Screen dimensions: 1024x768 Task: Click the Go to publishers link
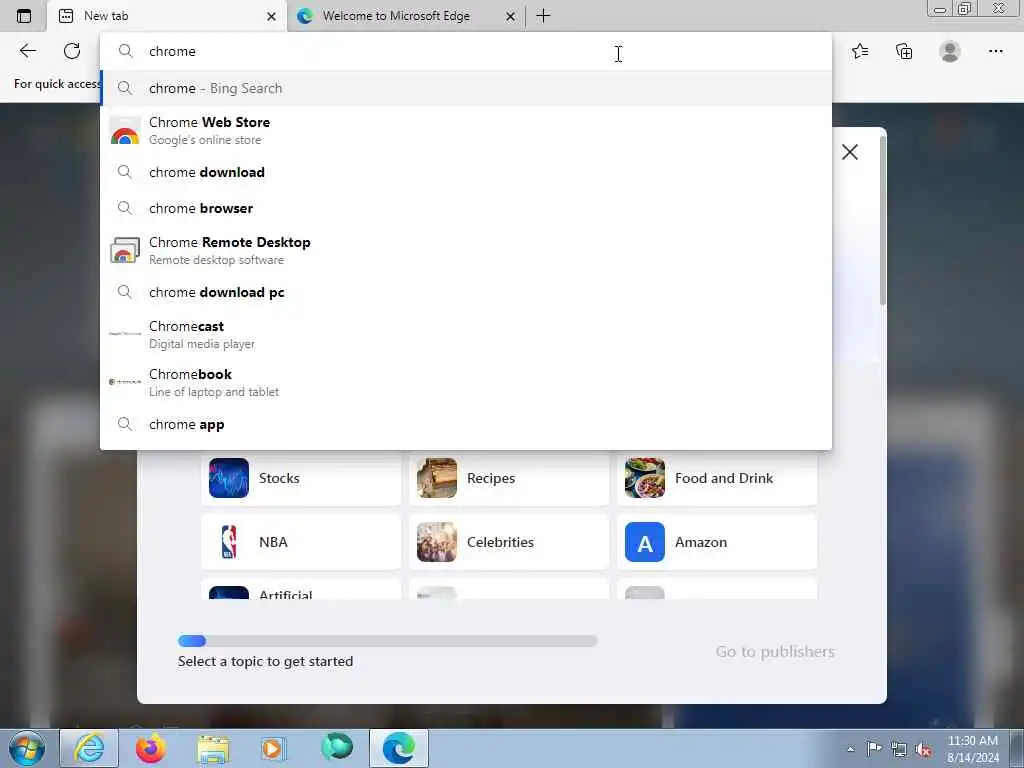(775, 652)
